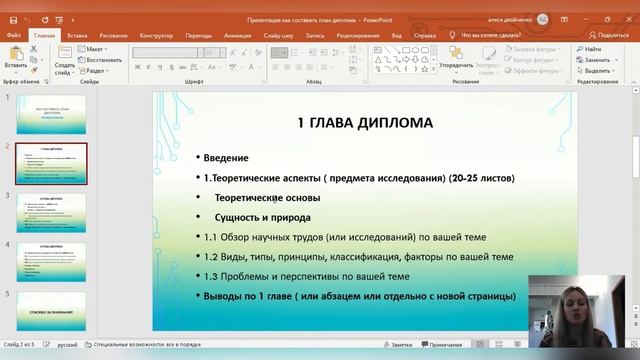Insert a text box from the shapes gallery
This screenshot has width=640, height=360.
tap(378, 50)
